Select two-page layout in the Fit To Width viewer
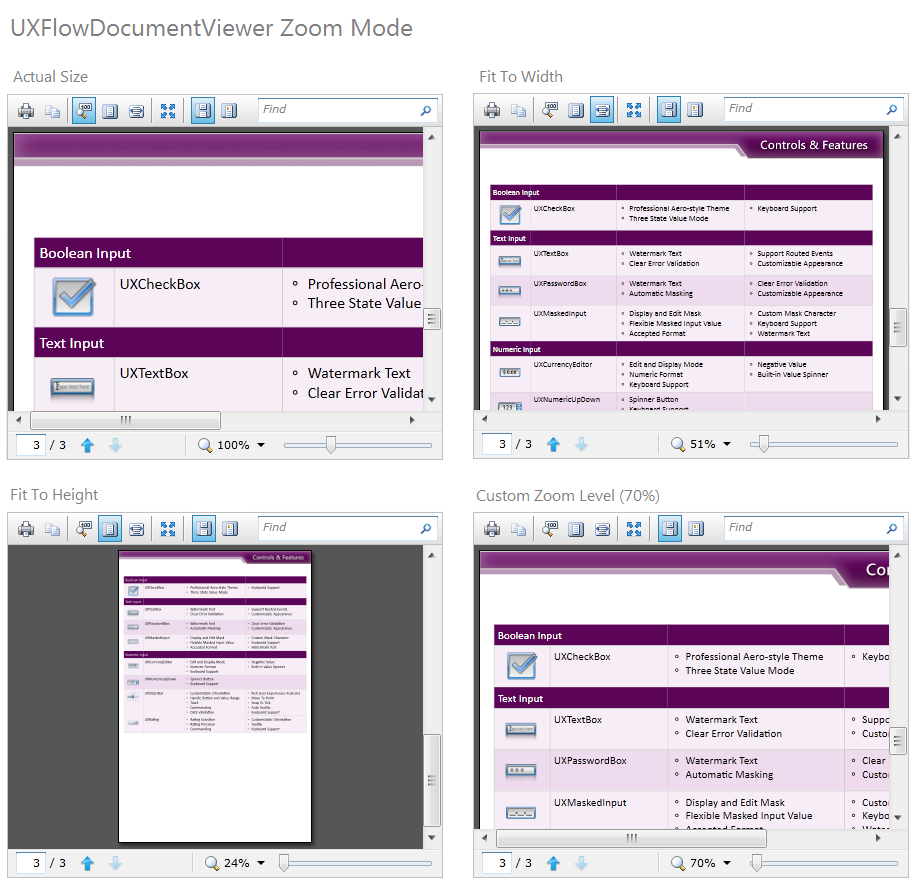The width and height of the screenshot is (914, 886). tap(695, 110)
